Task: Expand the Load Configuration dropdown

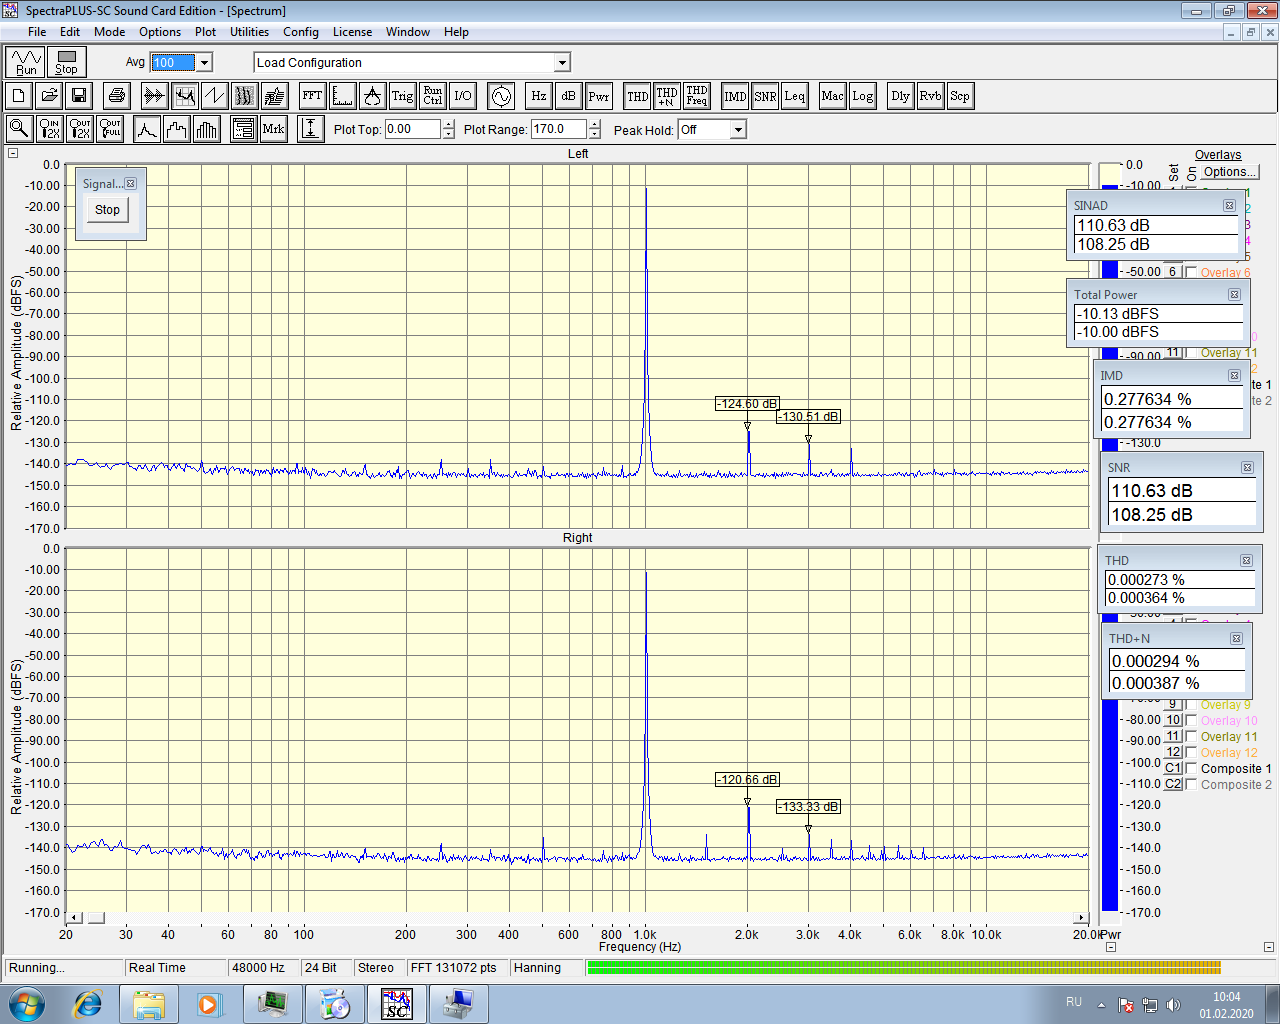Action: 562,63
